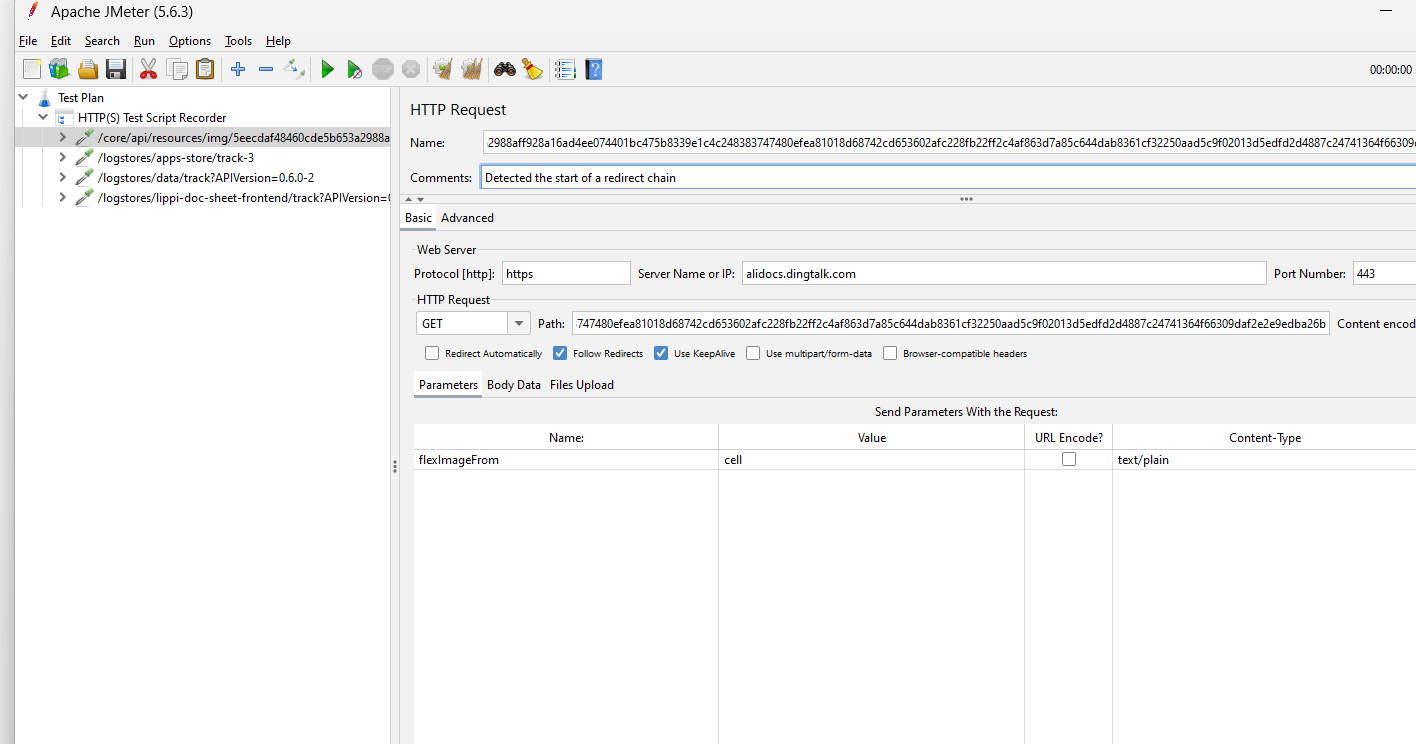
Task: Click the Server Name or IP field
Action: (1004, 273)
